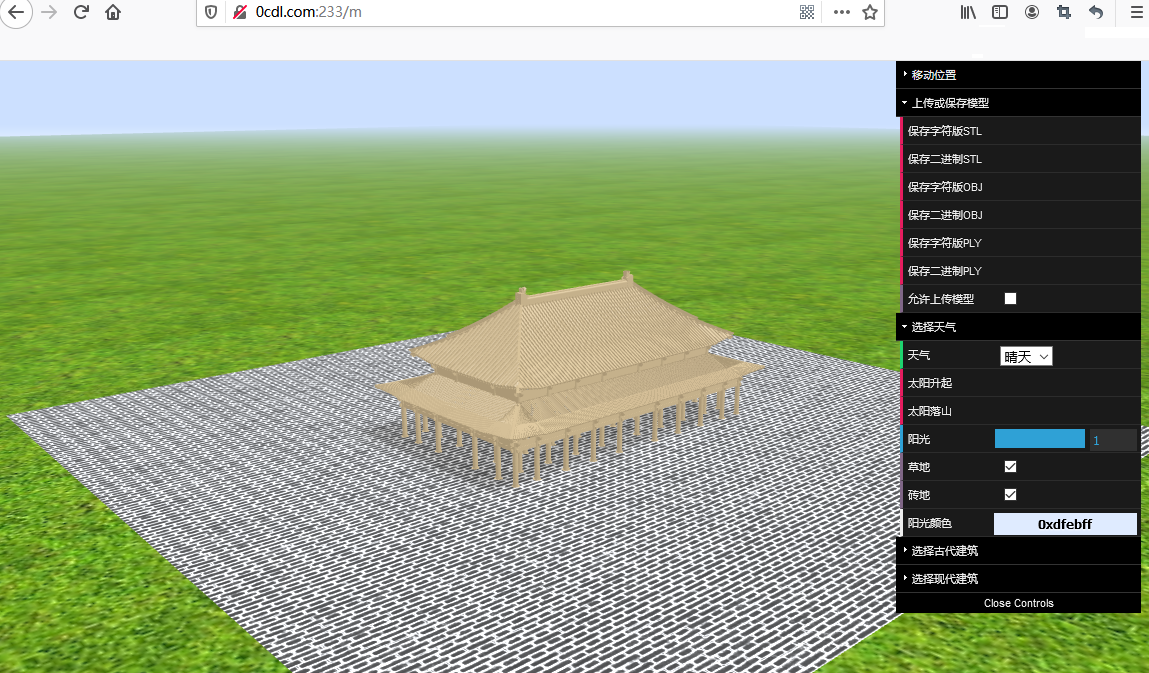Expand the 选择古代建筑 section
The width and height of the screenshot is (1149, 673).
[x=944, y=551]
